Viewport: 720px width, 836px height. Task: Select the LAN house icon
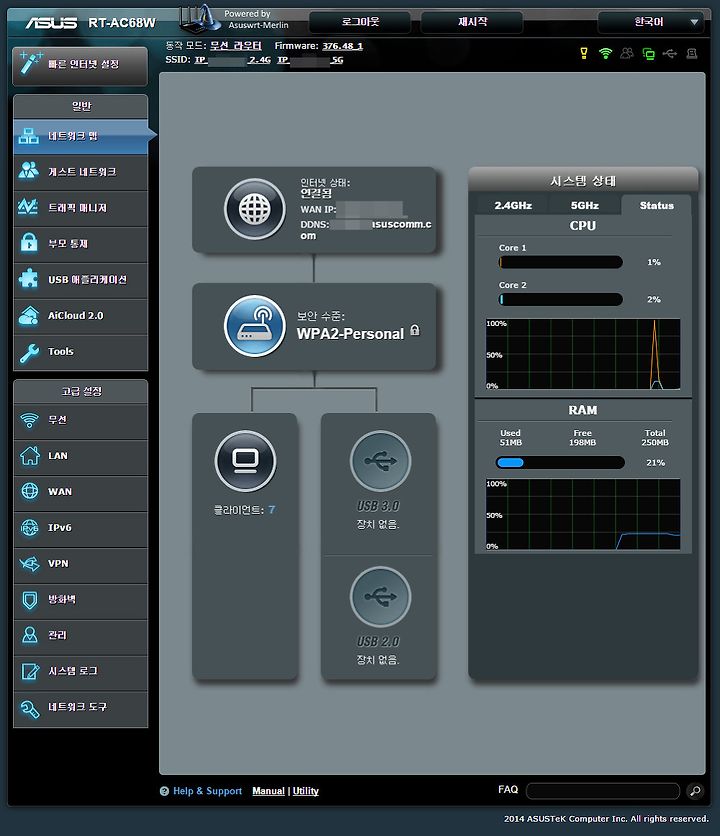tap(30, 455)
